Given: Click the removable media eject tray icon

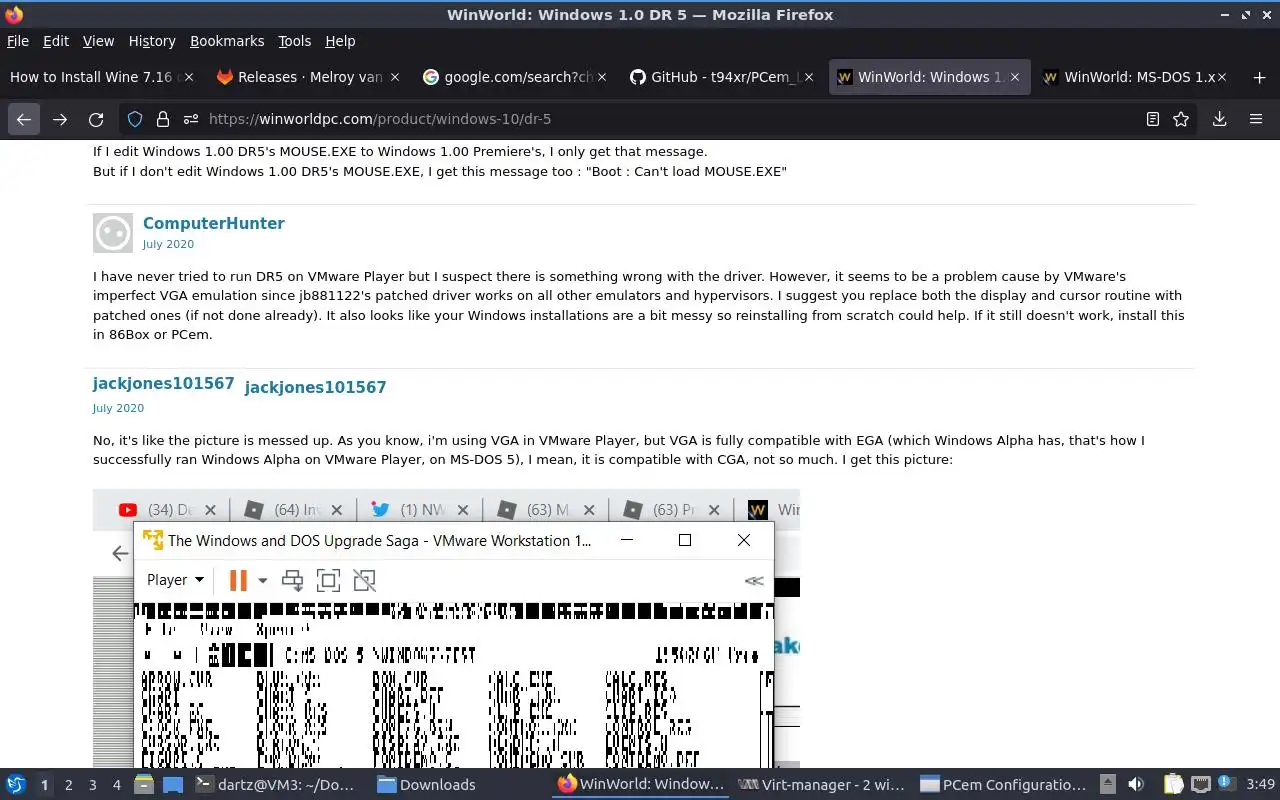Looking at the screenshot, I should (1108, 785).
